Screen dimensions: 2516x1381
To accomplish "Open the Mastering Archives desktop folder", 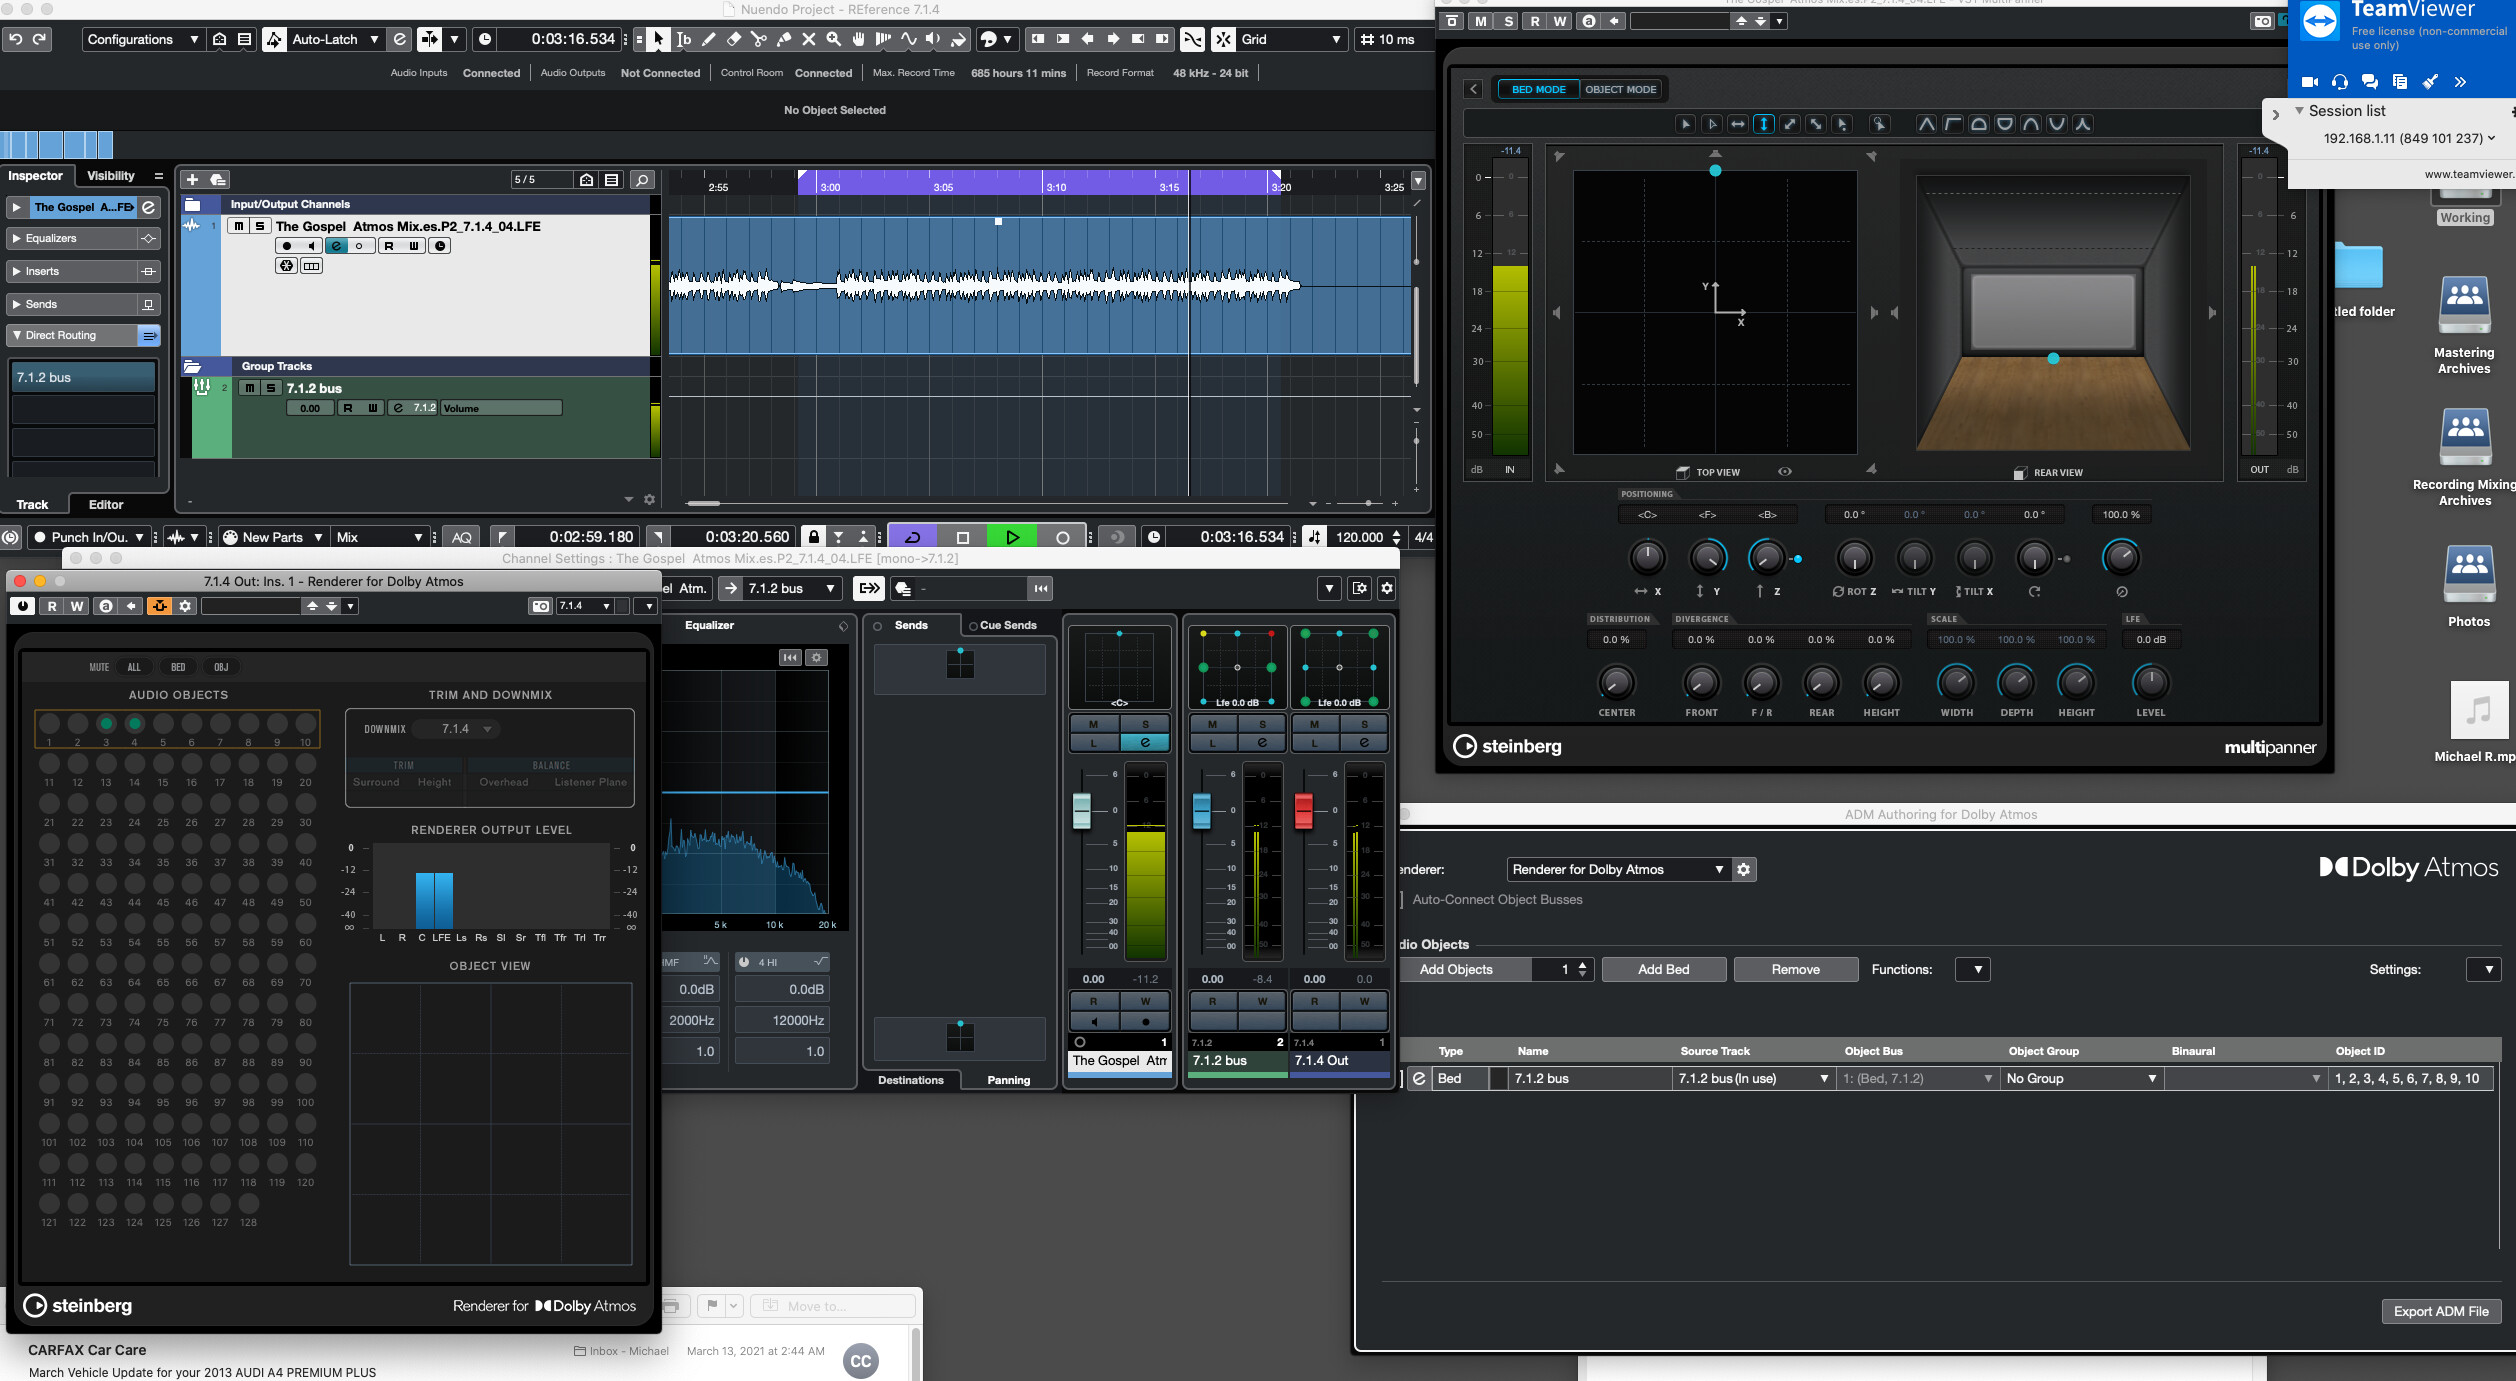I will tap(2464, 325).
